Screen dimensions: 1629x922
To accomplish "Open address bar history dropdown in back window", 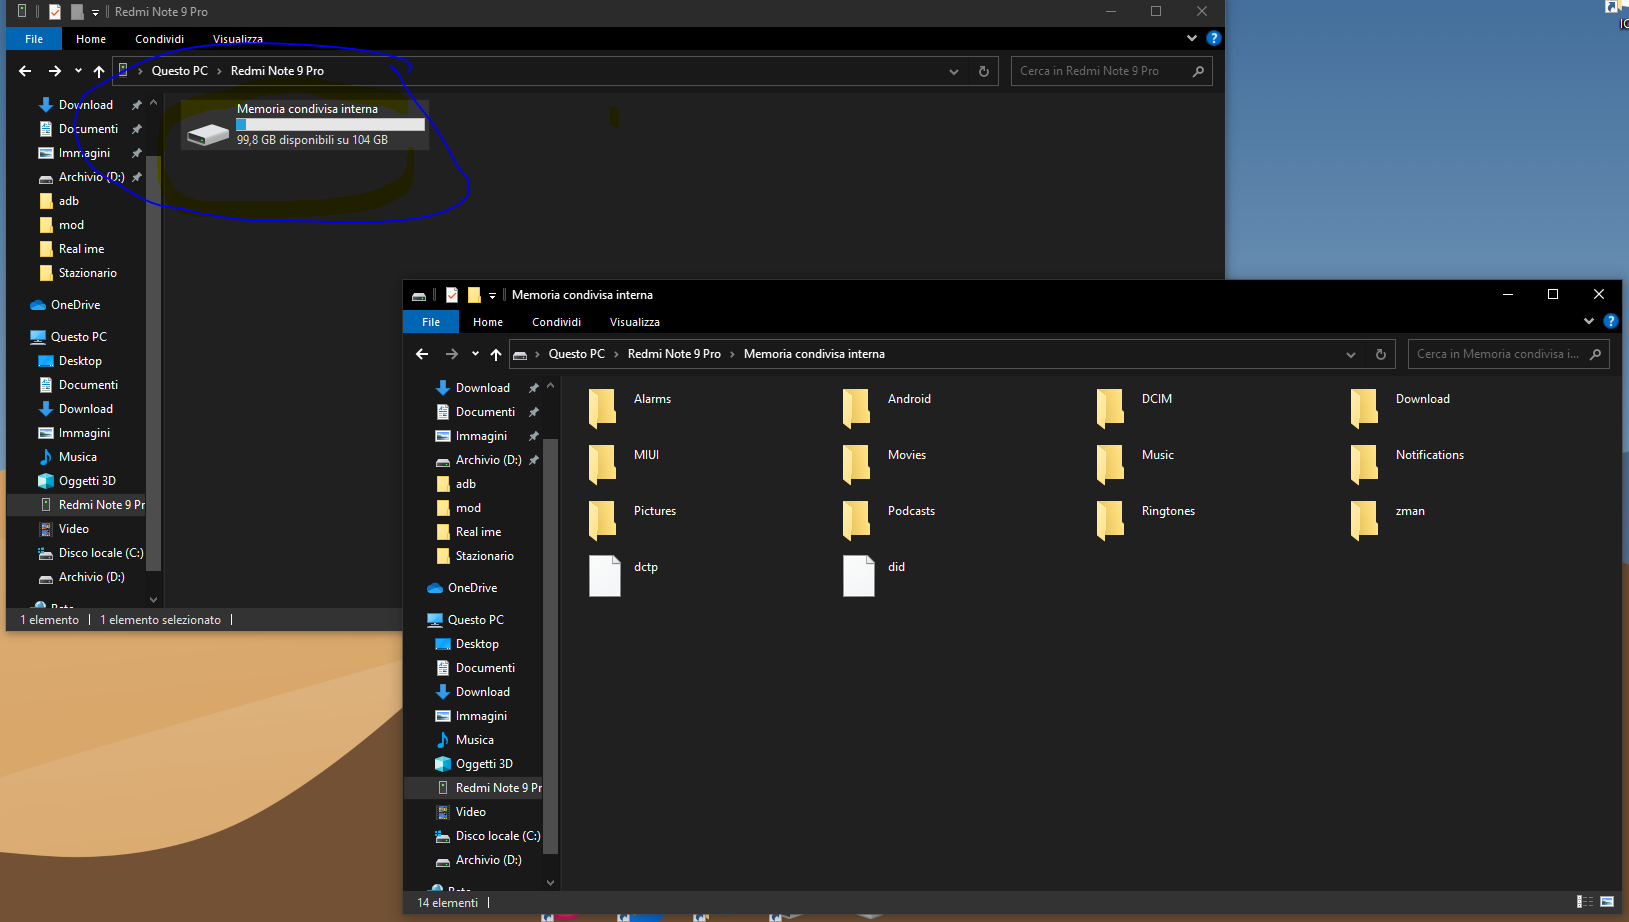I will [954, 71].
